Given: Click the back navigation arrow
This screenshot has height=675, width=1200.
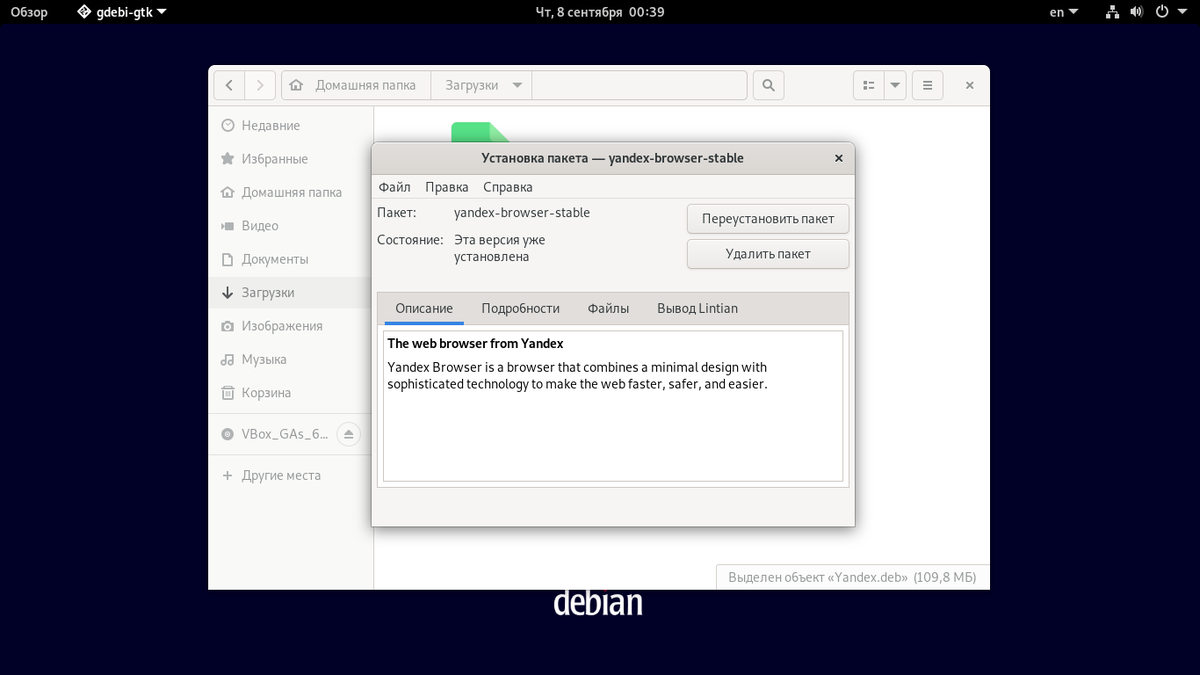Looking at the screenshot, I should pos(229,85).
